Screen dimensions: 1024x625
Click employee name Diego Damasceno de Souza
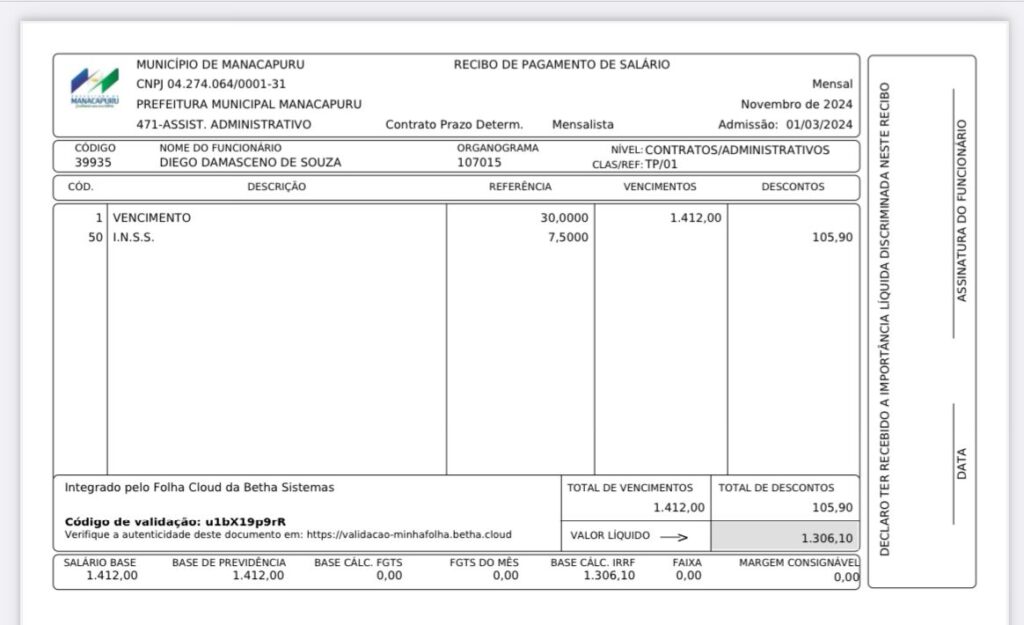(x=250, y=163)
